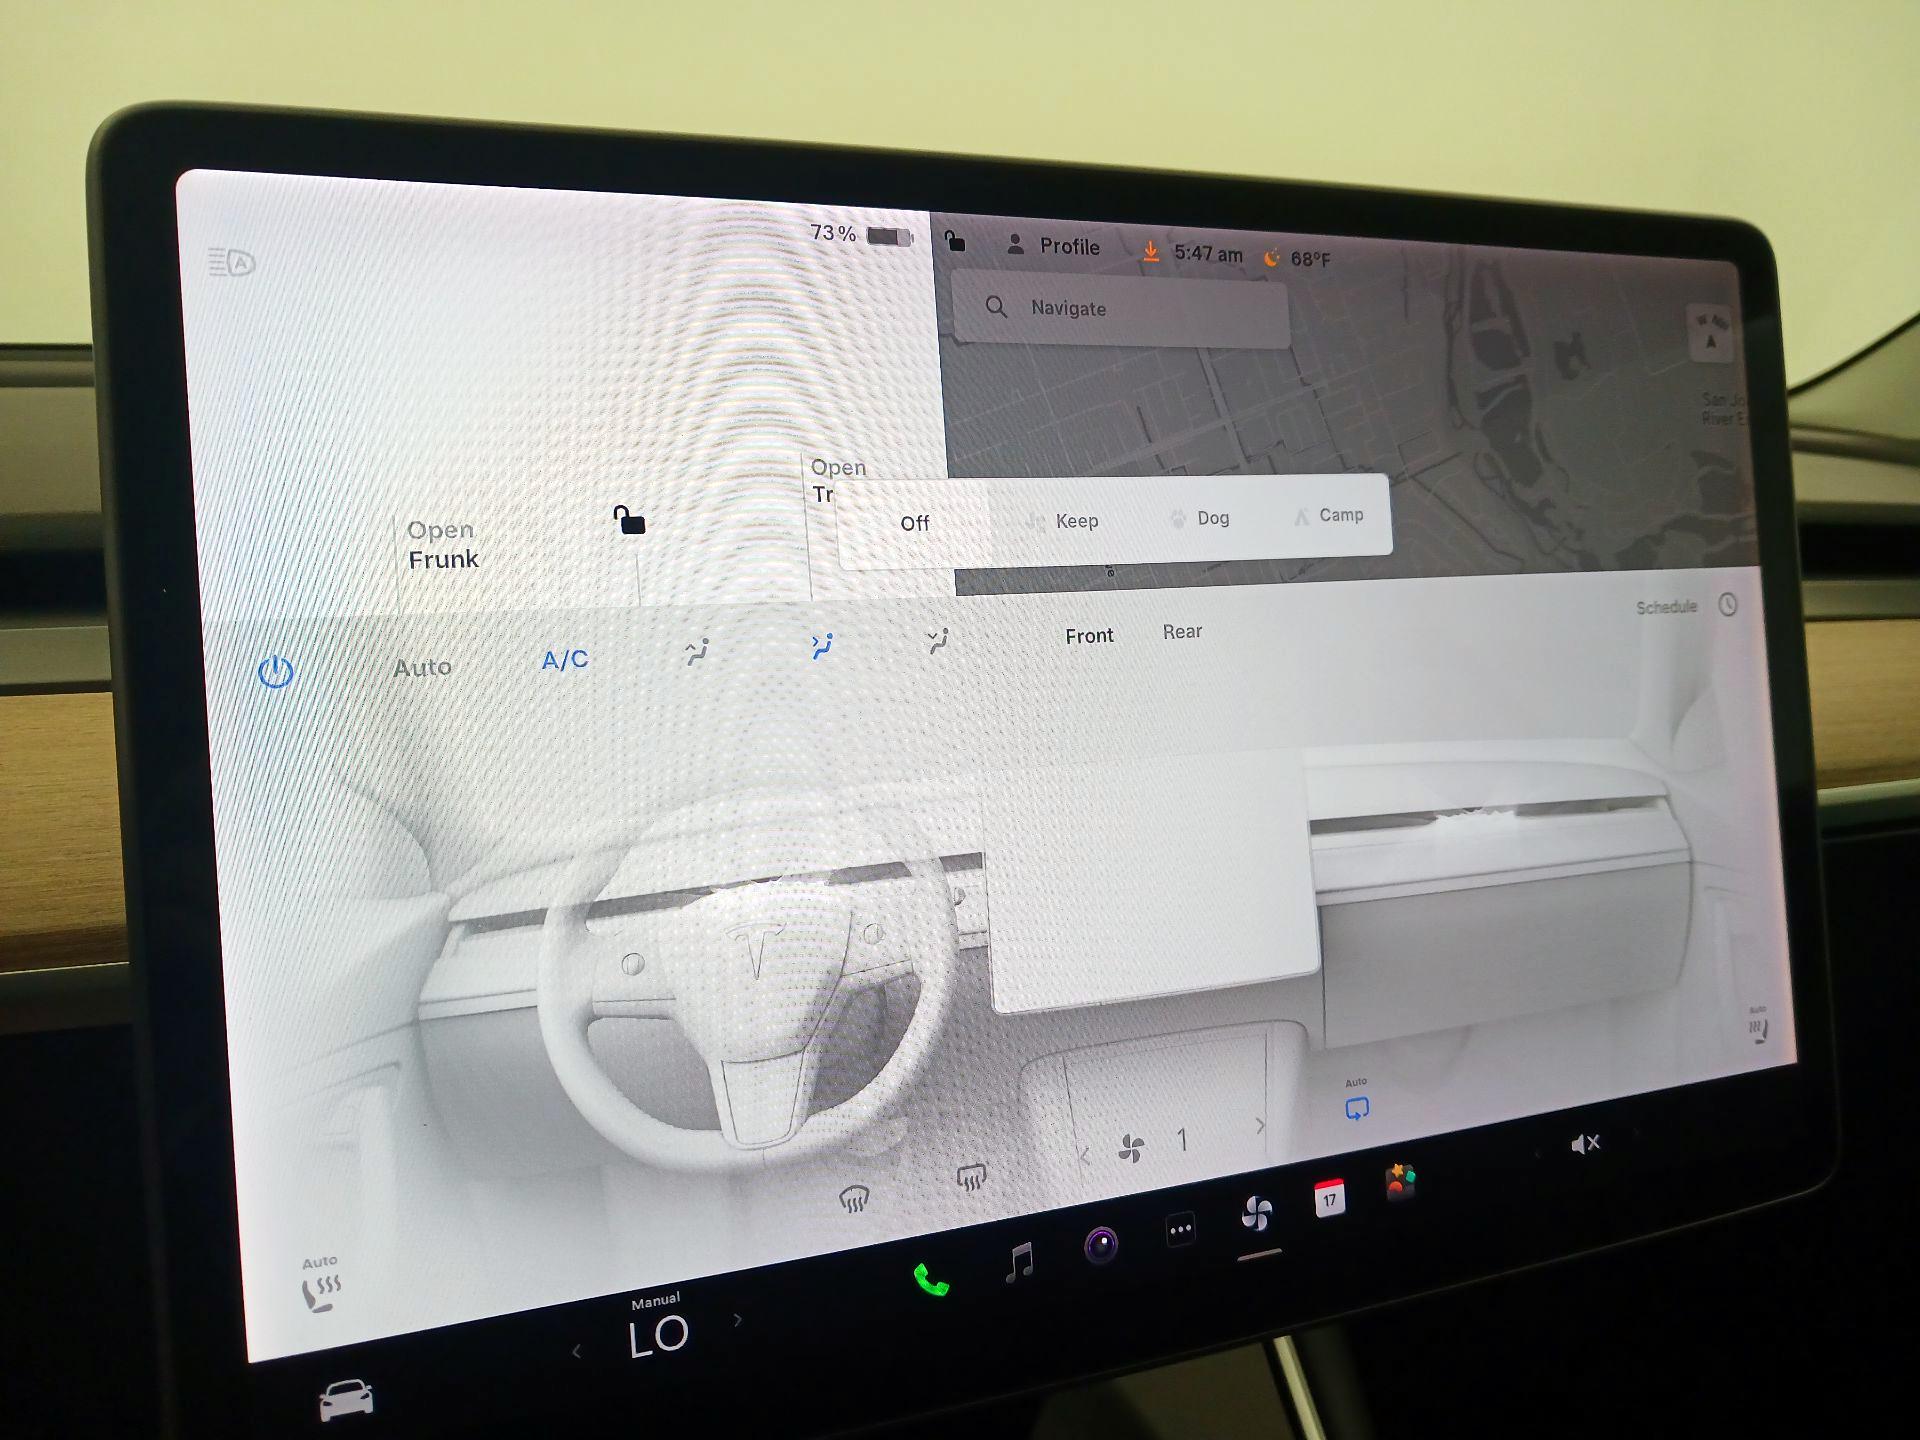Screen dimensions: 1920x1440
Task: Open vehicle Controls via the car icon
Action: 346,1399
